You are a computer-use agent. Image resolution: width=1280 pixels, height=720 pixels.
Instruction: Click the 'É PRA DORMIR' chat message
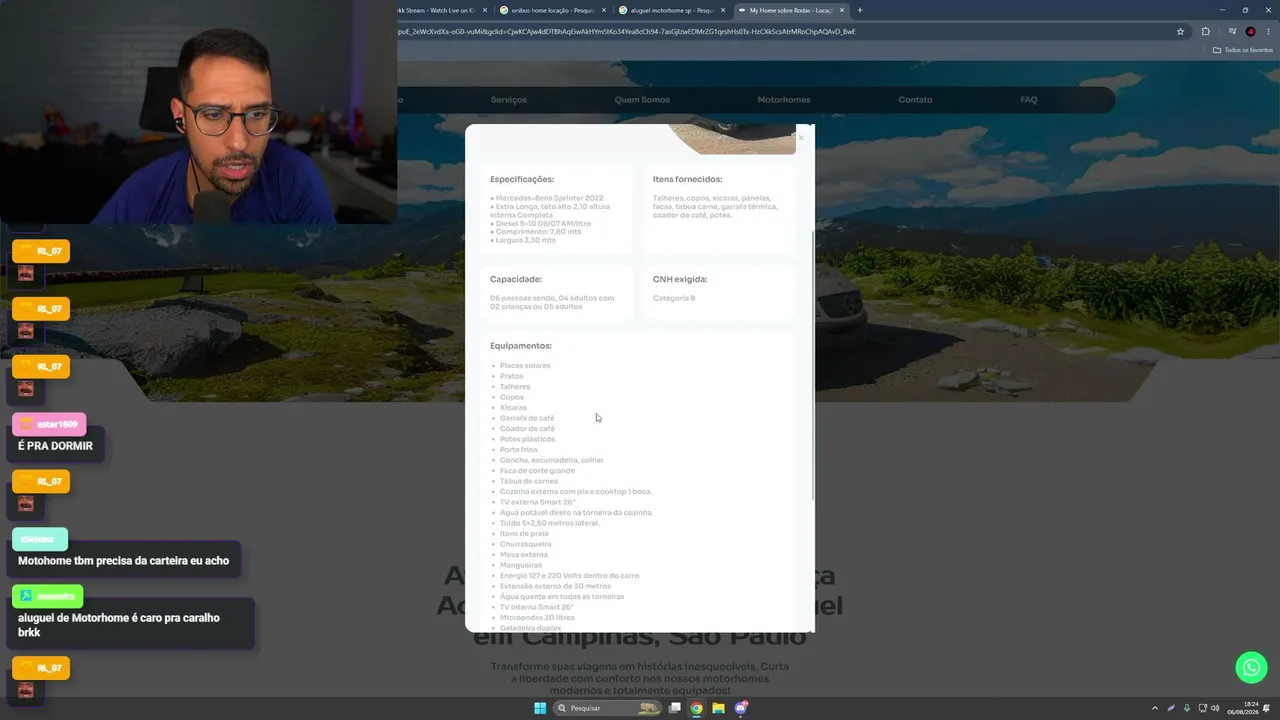pos(55,446)
